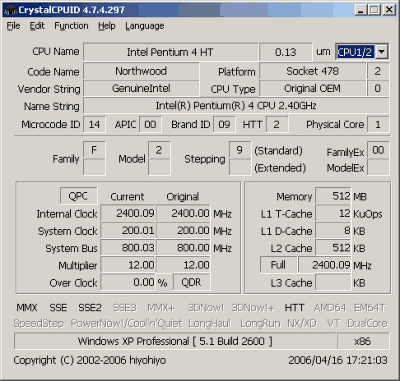Viewport: 400px width, 381px height.
Task: Click the greyed SpeedStep feature label
Action: pyautogui.click(x=38, y=323)
